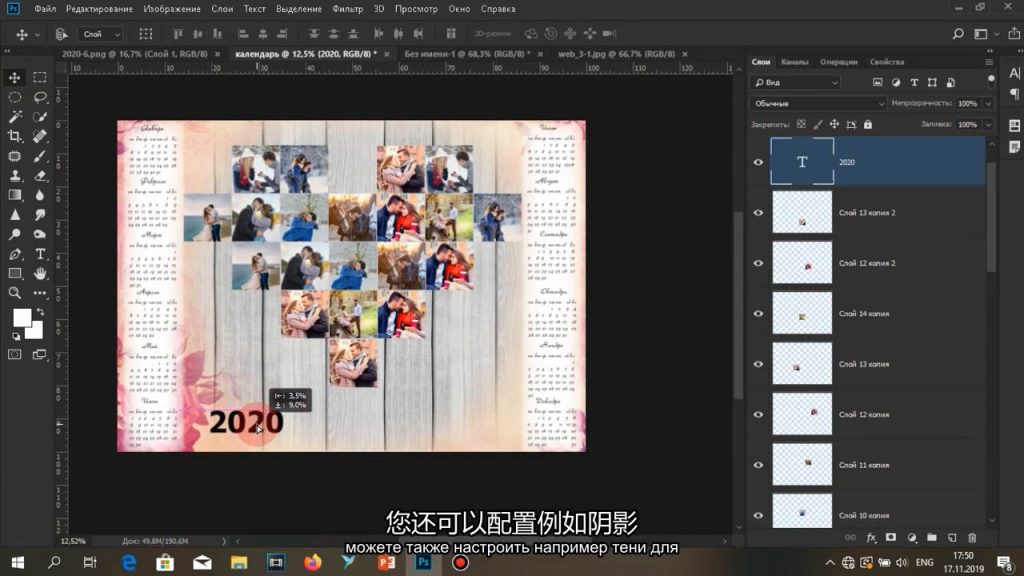Open the Layers panel options menu
The height and width of the screenshot is (576, 1024).
(989, 62)
